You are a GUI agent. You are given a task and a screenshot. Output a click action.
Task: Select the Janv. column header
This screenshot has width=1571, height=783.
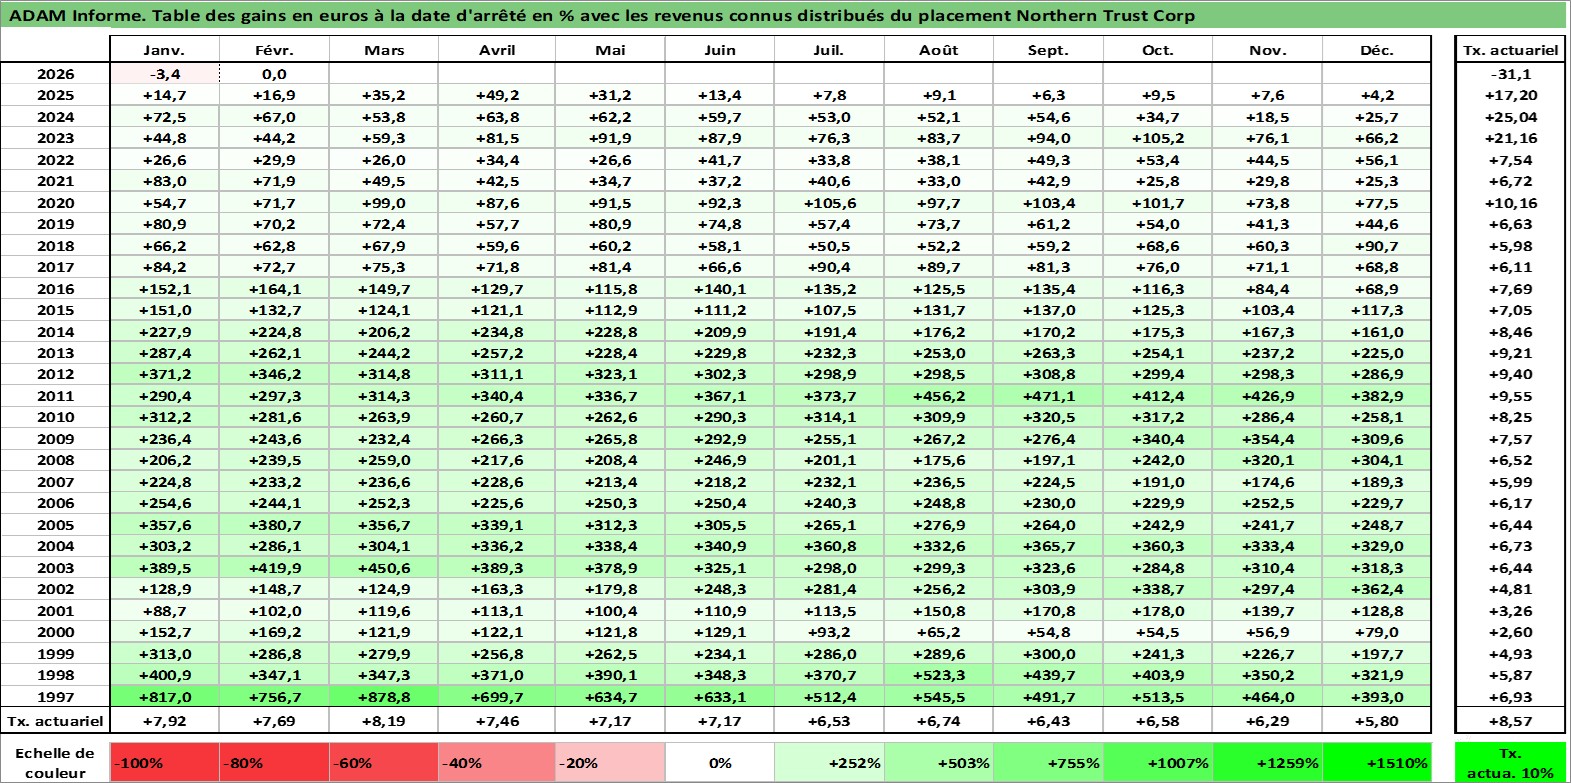[x=164, y=50]
